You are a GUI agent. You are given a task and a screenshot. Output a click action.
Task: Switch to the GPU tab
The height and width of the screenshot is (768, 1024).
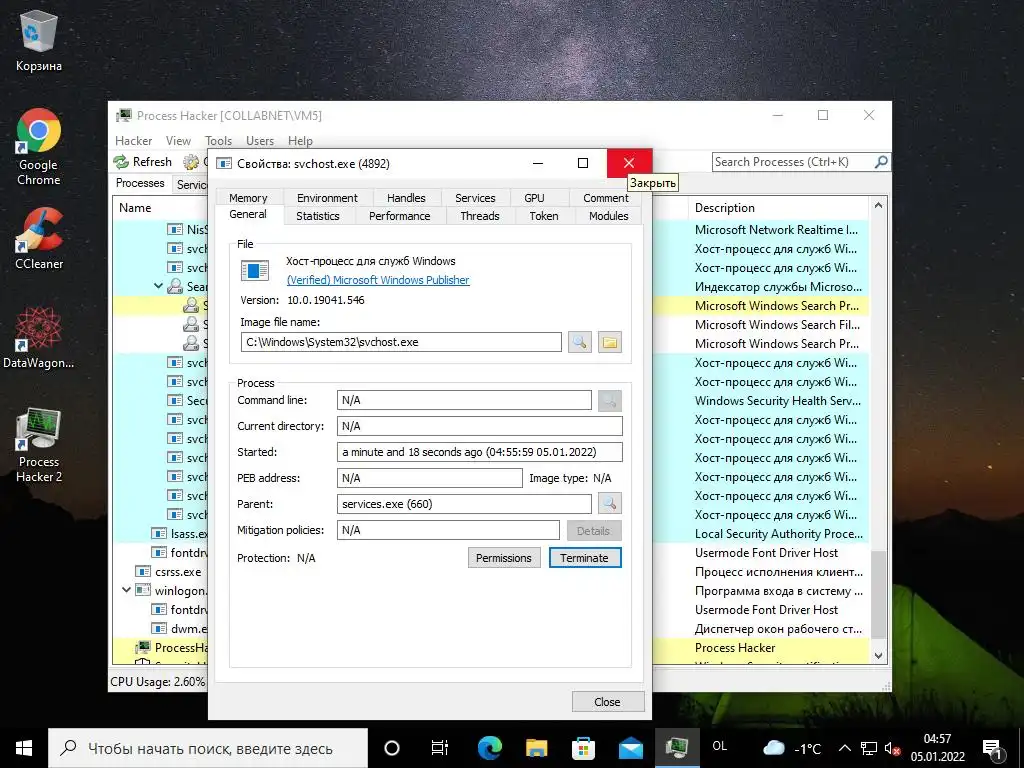(534, 198)
